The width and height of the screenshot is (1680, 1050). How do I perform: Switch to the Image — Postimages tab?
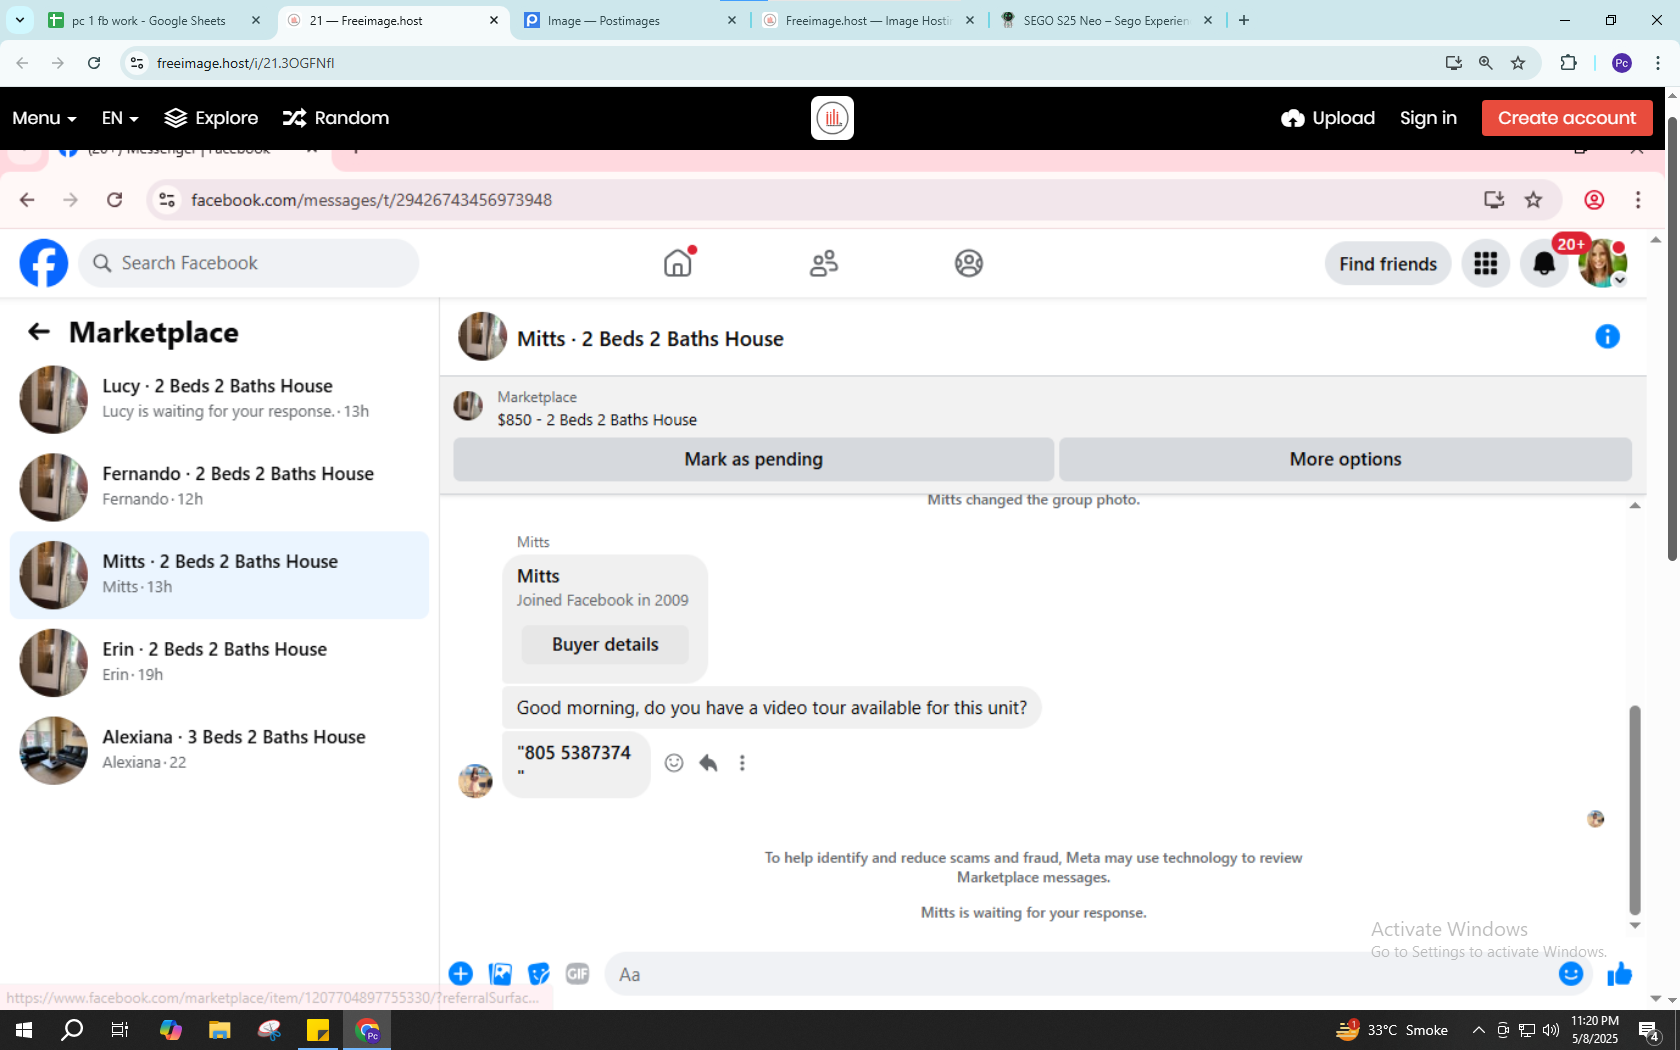point(630,20)
